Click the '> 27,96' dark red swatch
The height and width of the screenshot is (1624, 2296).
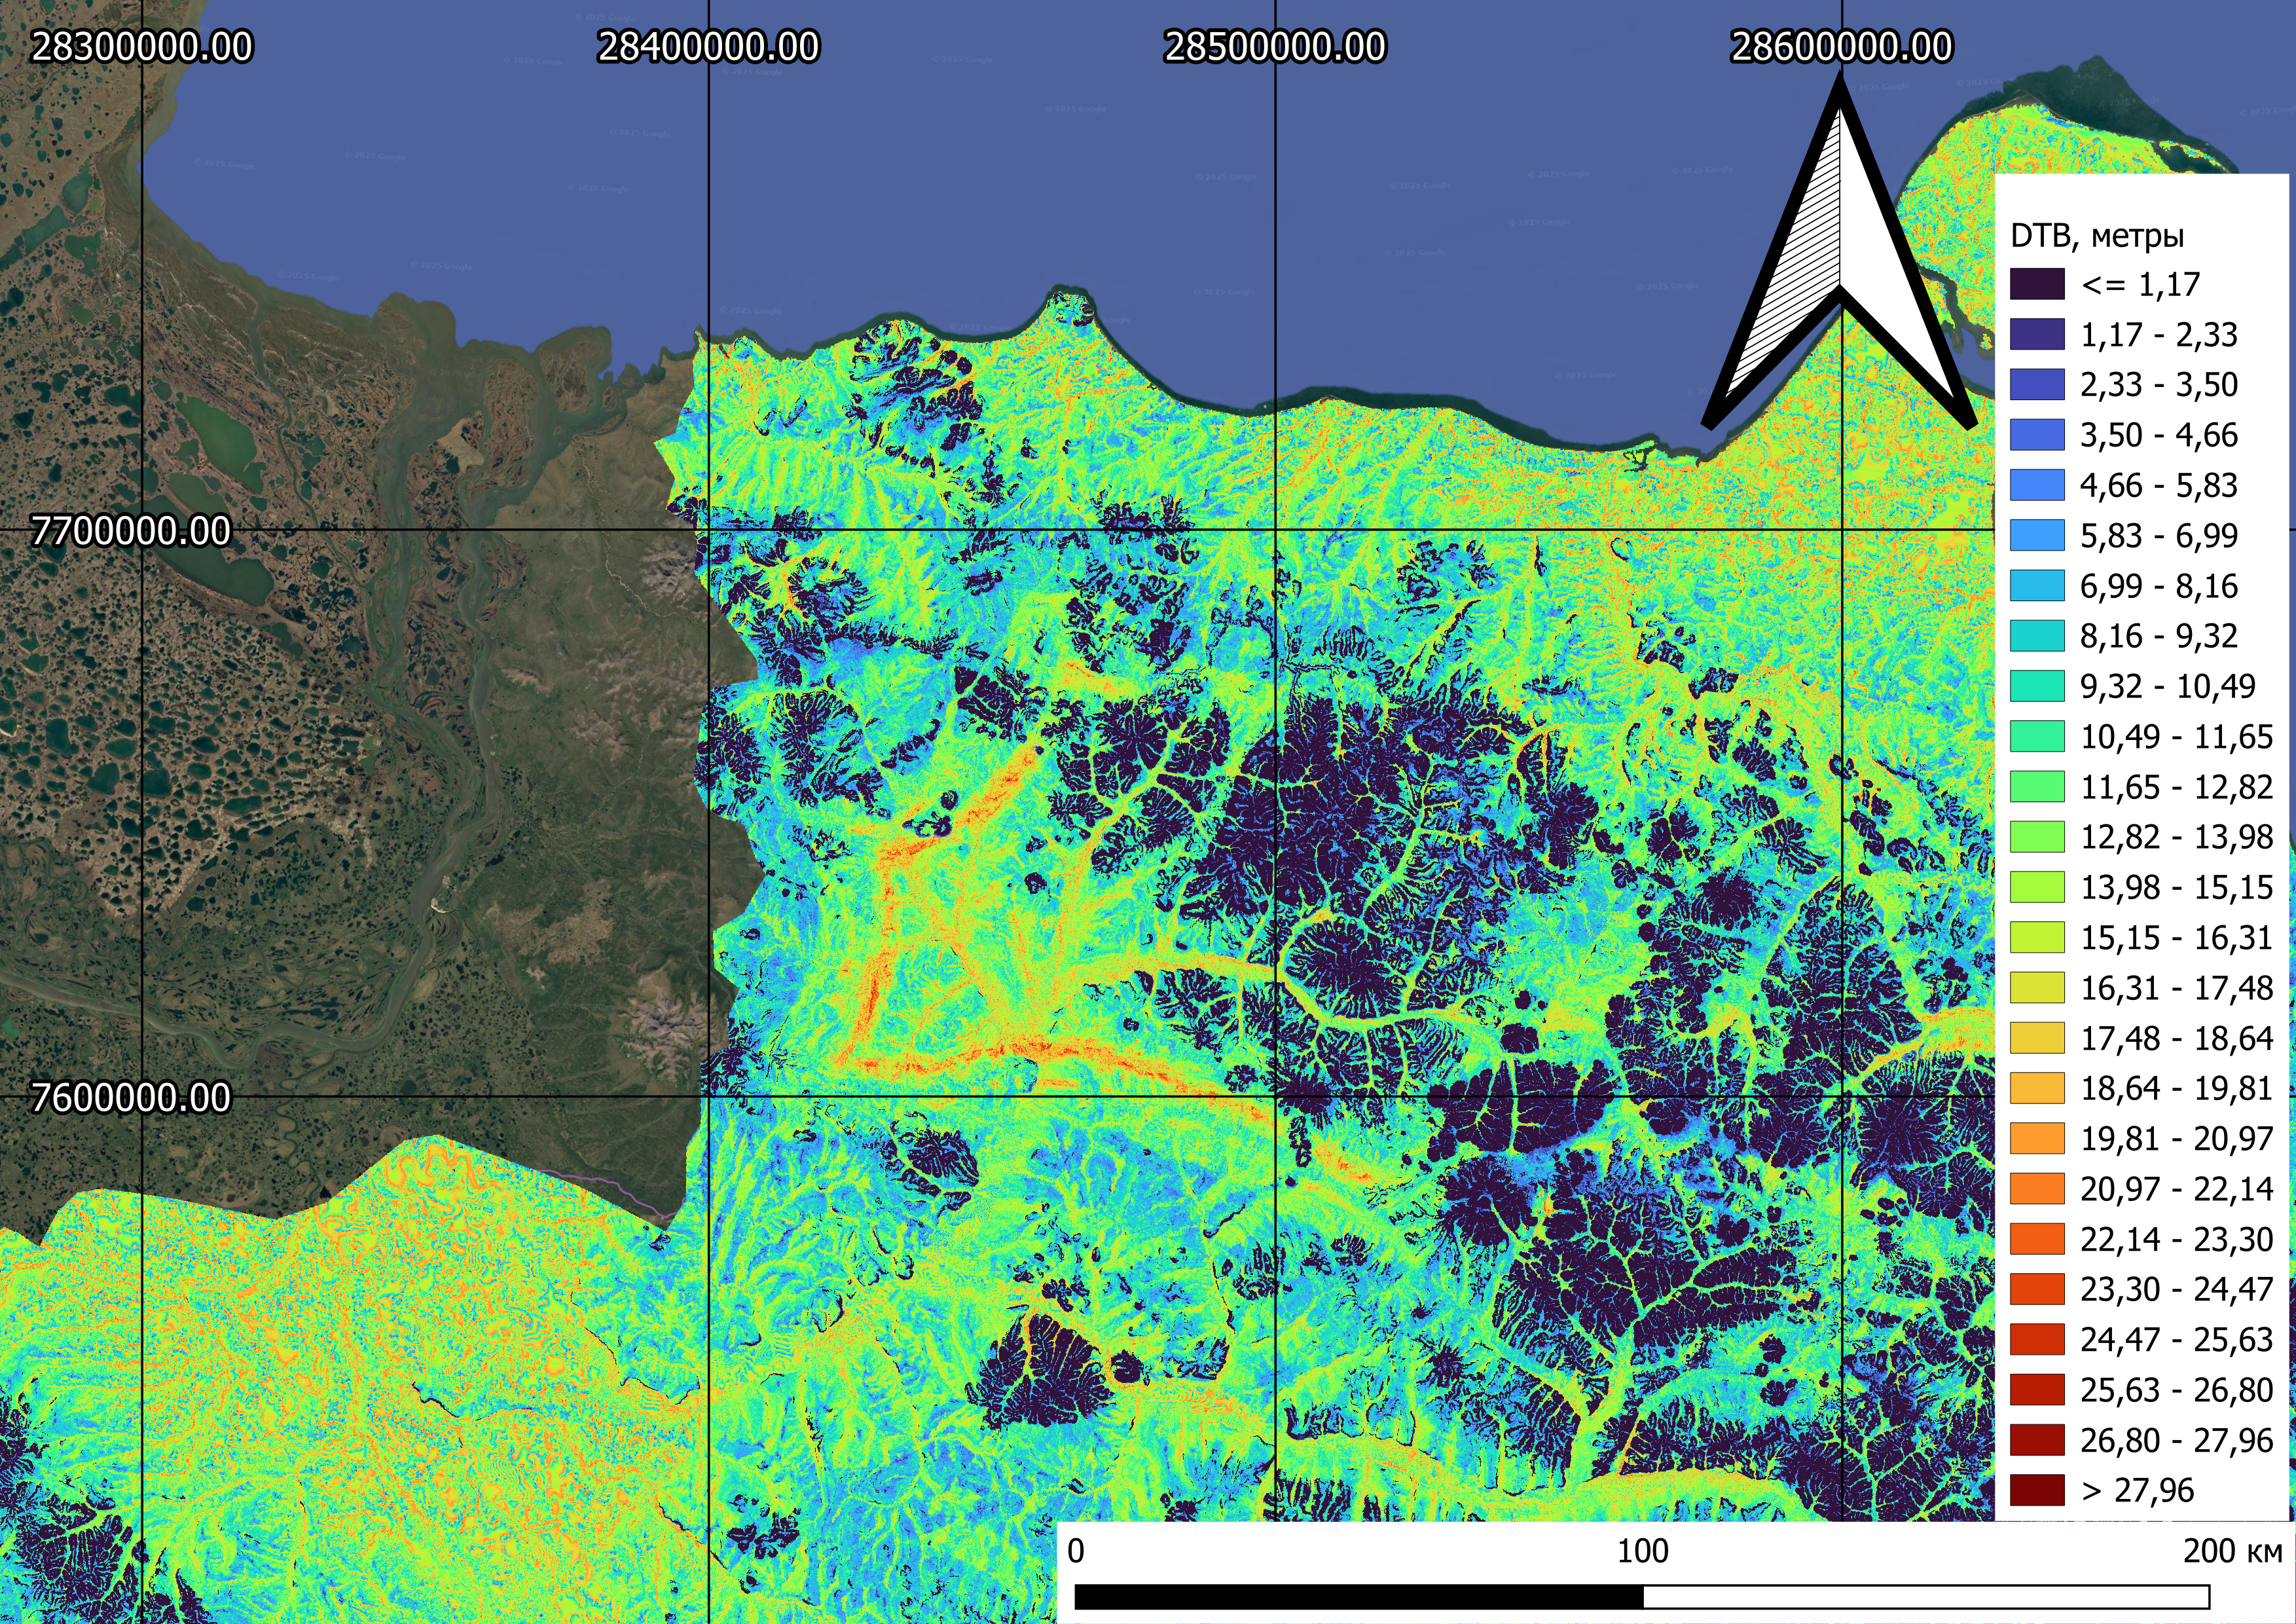2037,1490
